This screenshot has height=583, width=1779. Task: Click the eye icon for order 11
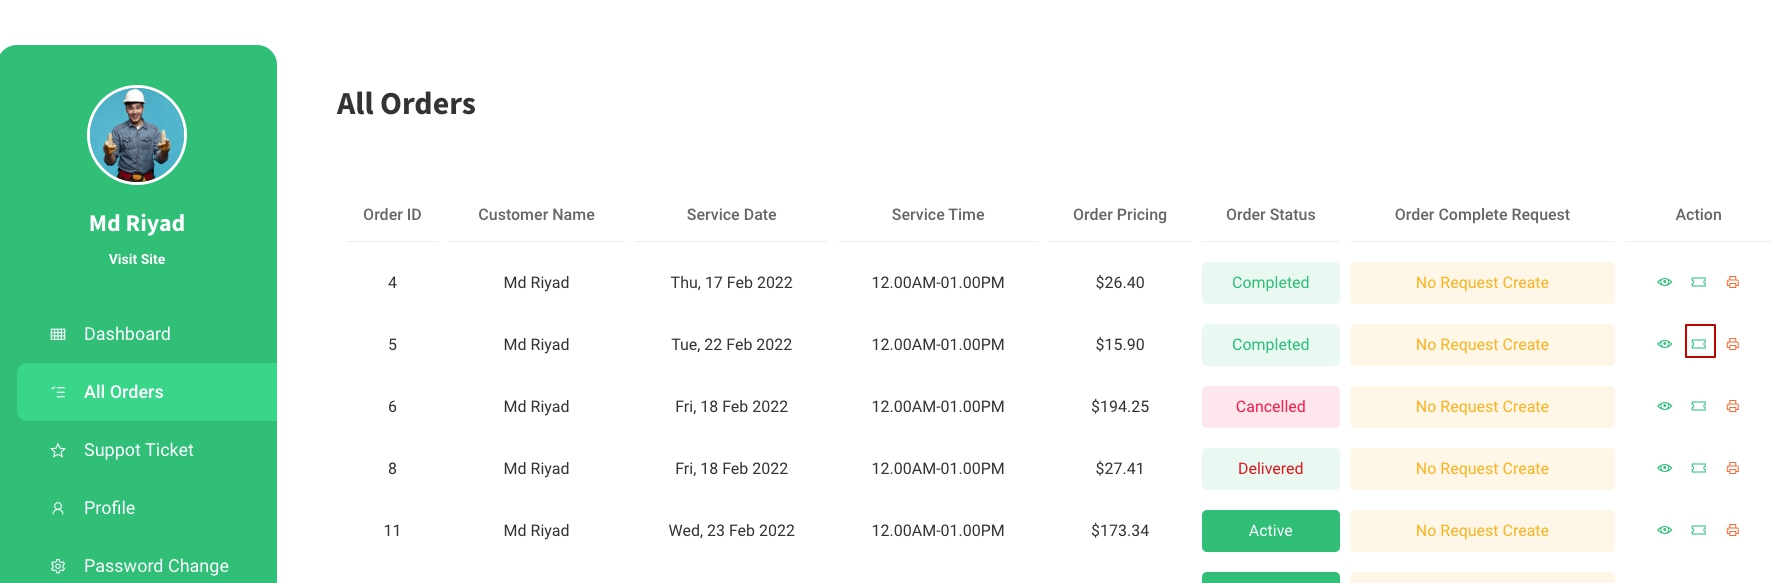(x=1665, y=530)
